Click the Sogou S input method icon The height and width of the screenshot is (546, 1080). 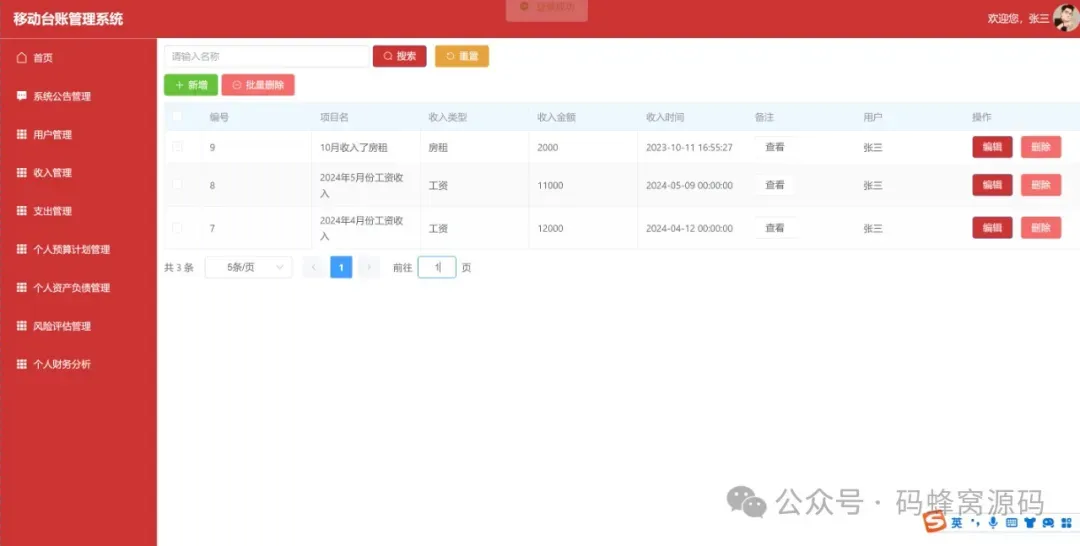[x=935, y=523]
